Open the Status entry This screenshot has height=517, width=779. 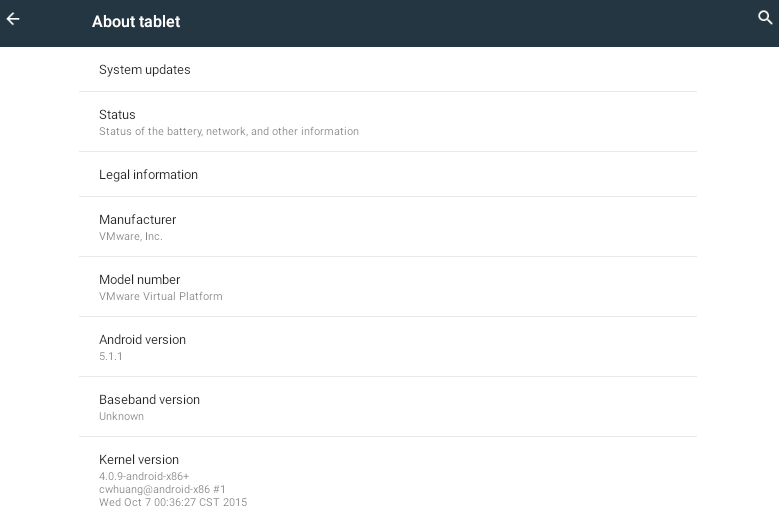[x=388, y=122]
